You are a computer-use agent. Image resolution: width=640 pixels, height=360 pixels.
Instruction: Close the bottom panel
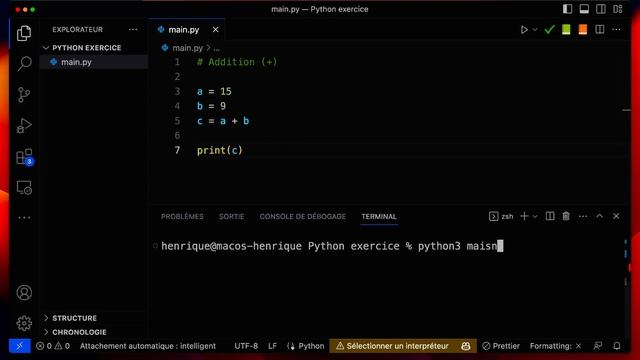click(616, 216)
